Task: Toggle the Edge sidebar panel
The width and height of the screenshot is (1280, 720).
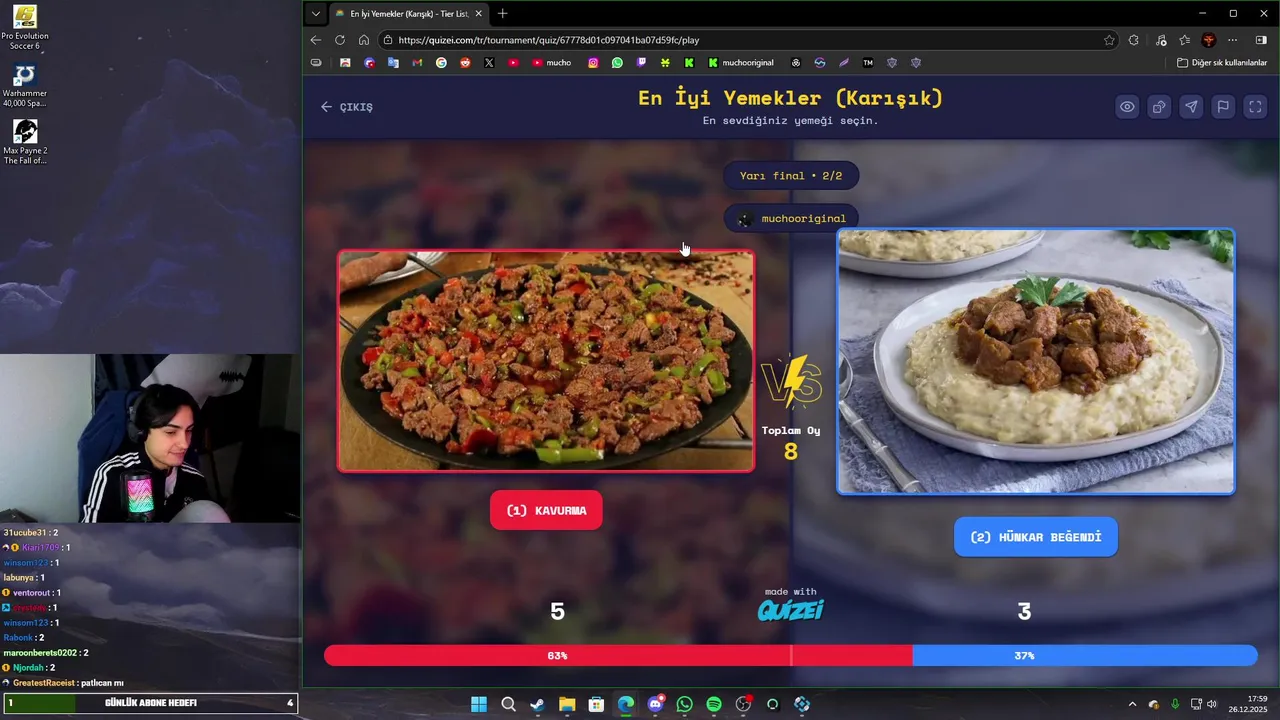Action: [1261, 40]
